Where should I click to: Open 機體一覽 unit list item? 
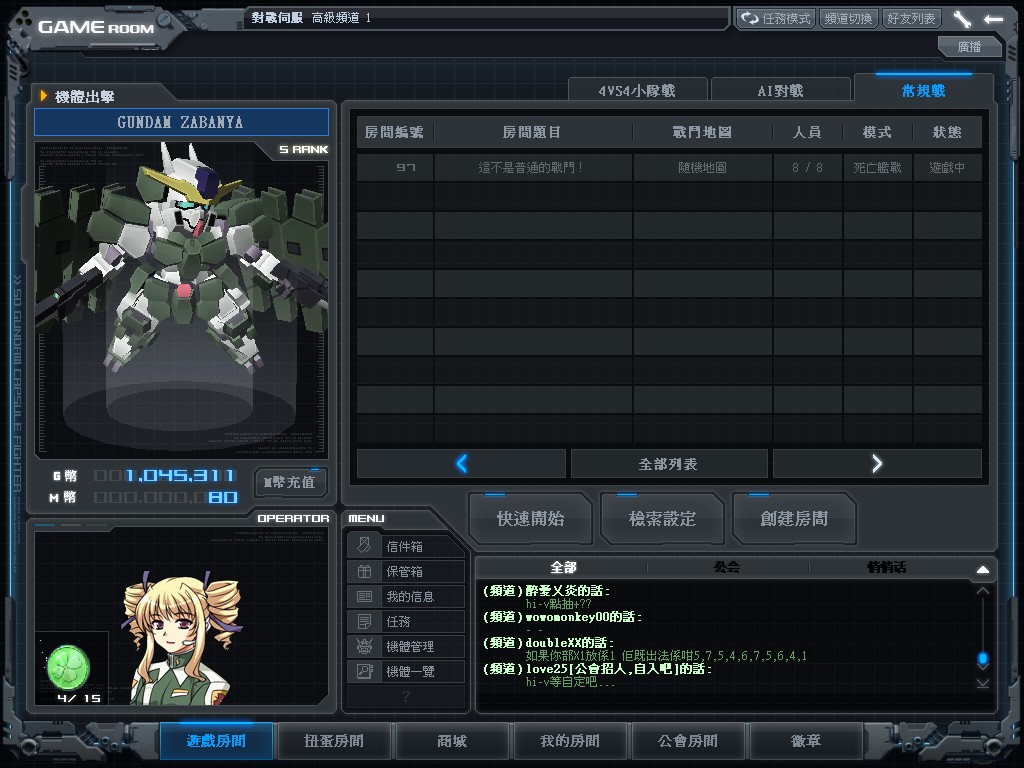click(406, 671)
